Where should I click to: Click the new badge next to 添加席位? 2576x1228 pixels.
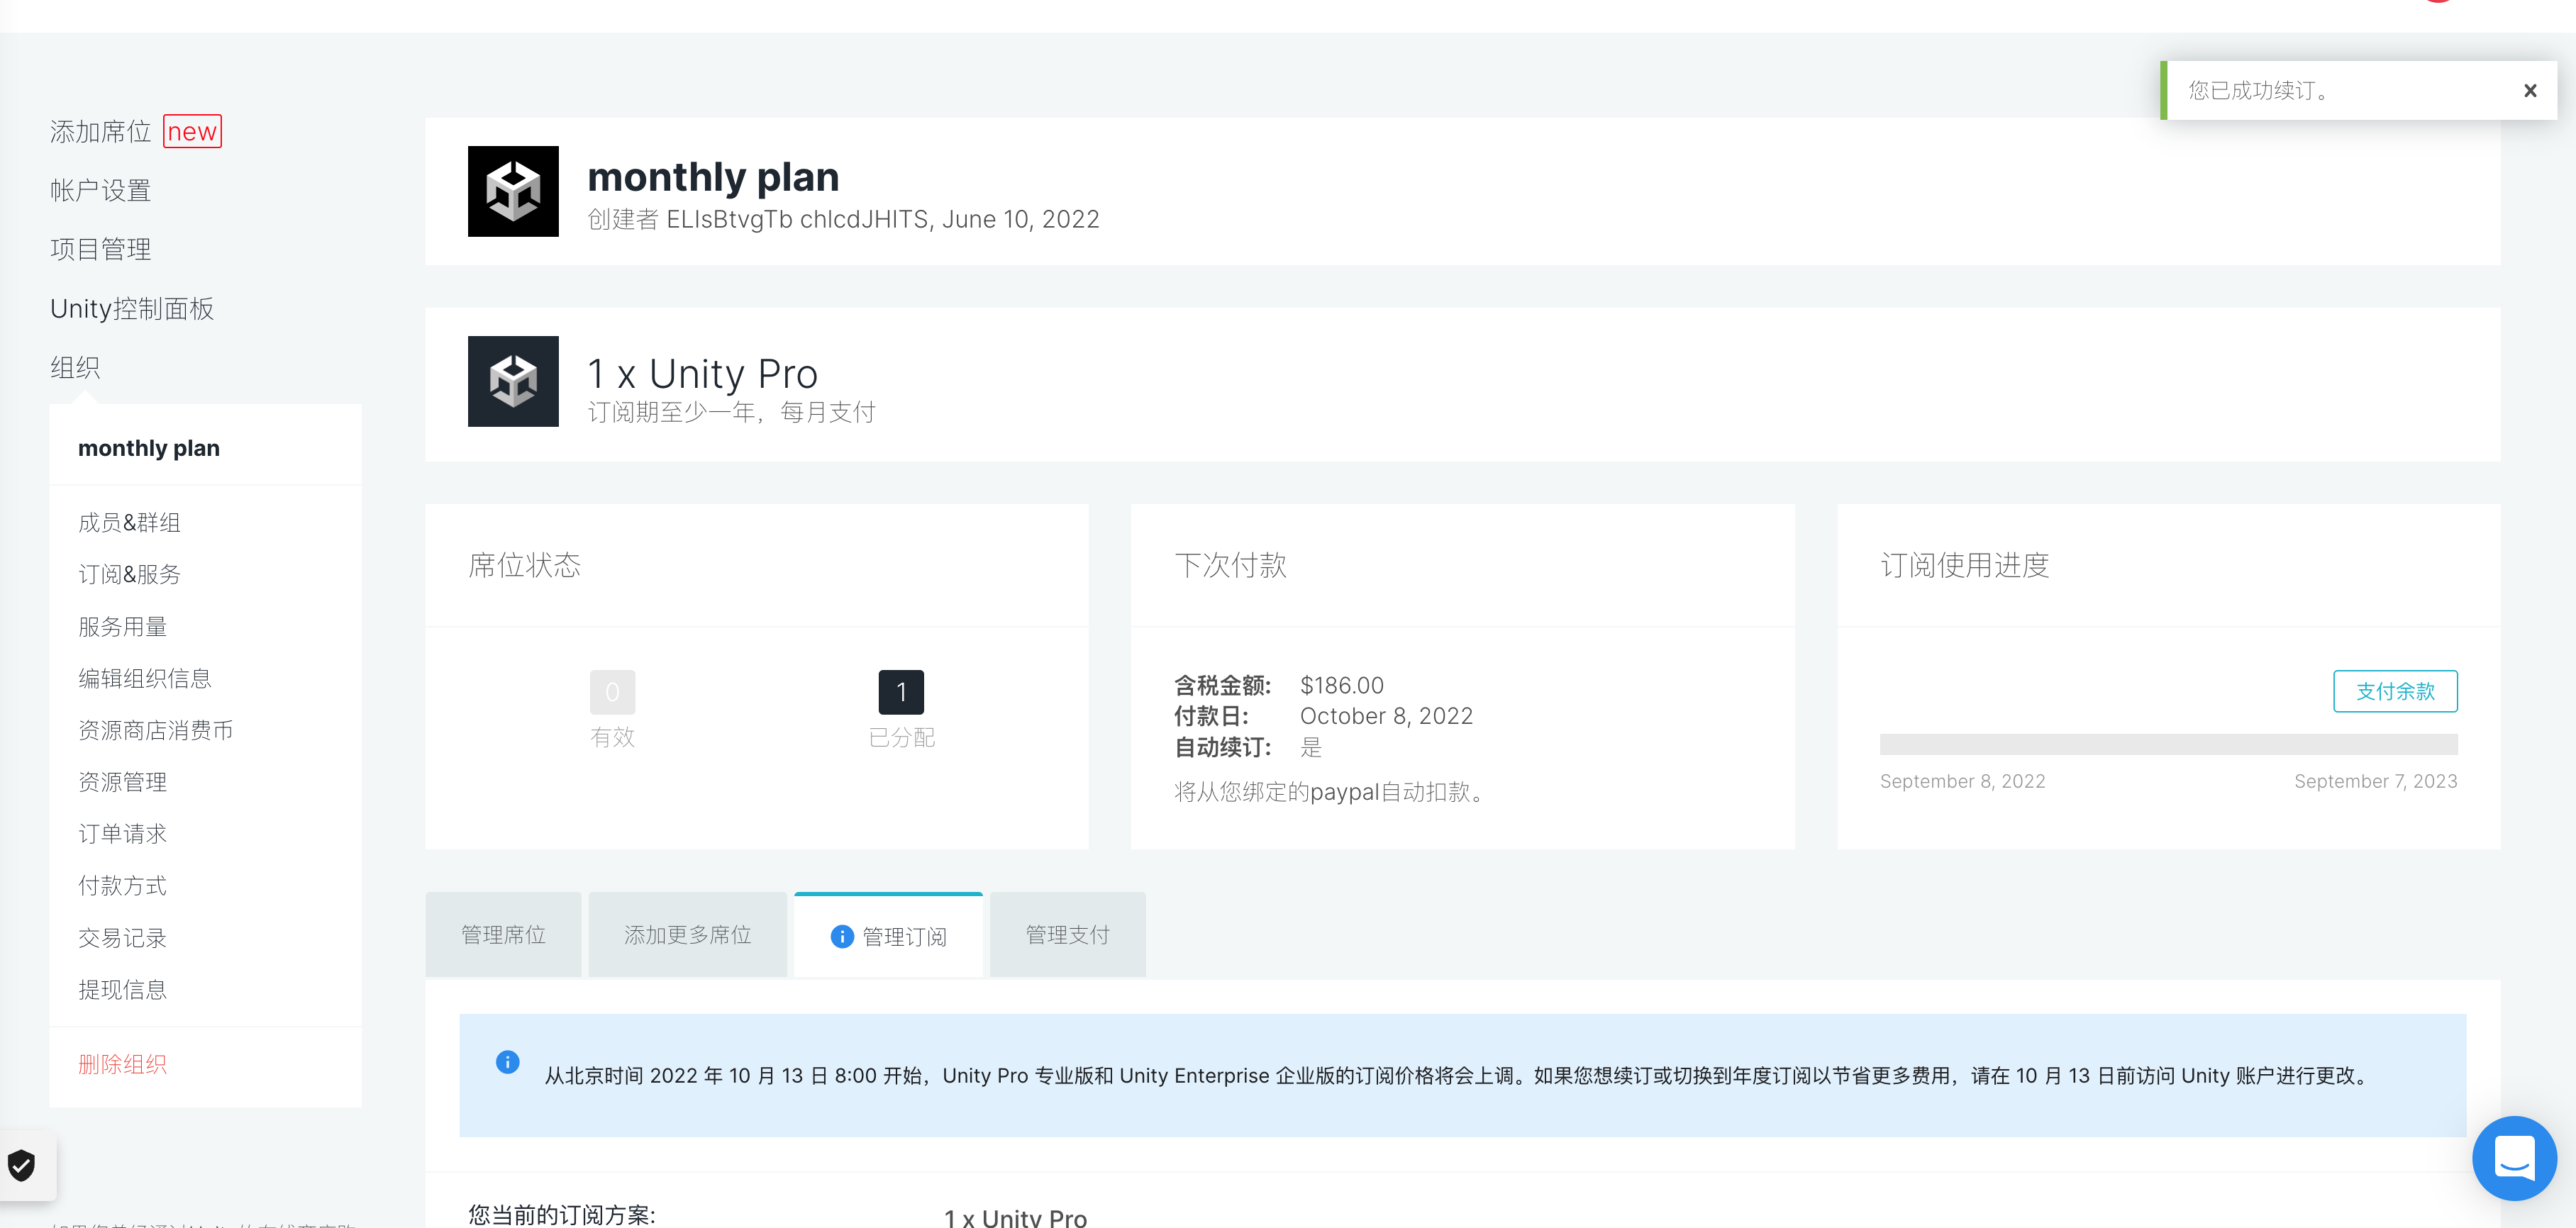coord(192,131)
